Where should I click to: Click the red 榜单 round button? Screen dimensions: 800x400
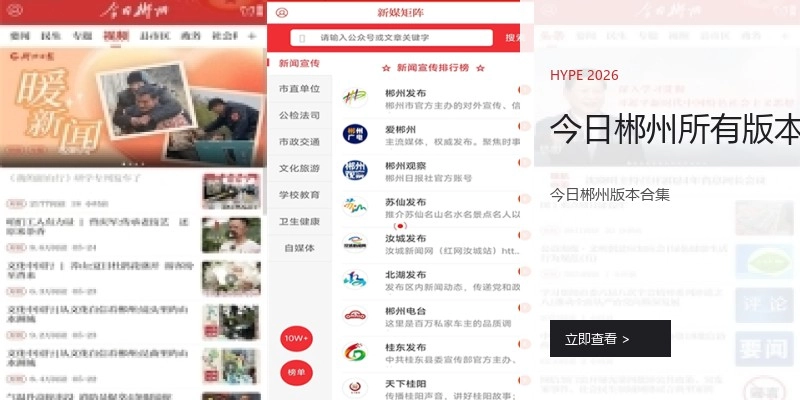click(x=296, y=372)
